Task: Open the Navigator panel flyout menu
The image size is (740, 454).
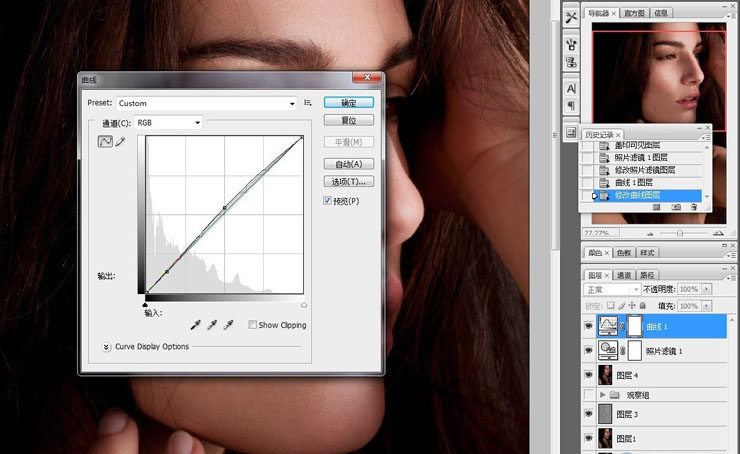Action: (x=732, y=16)
